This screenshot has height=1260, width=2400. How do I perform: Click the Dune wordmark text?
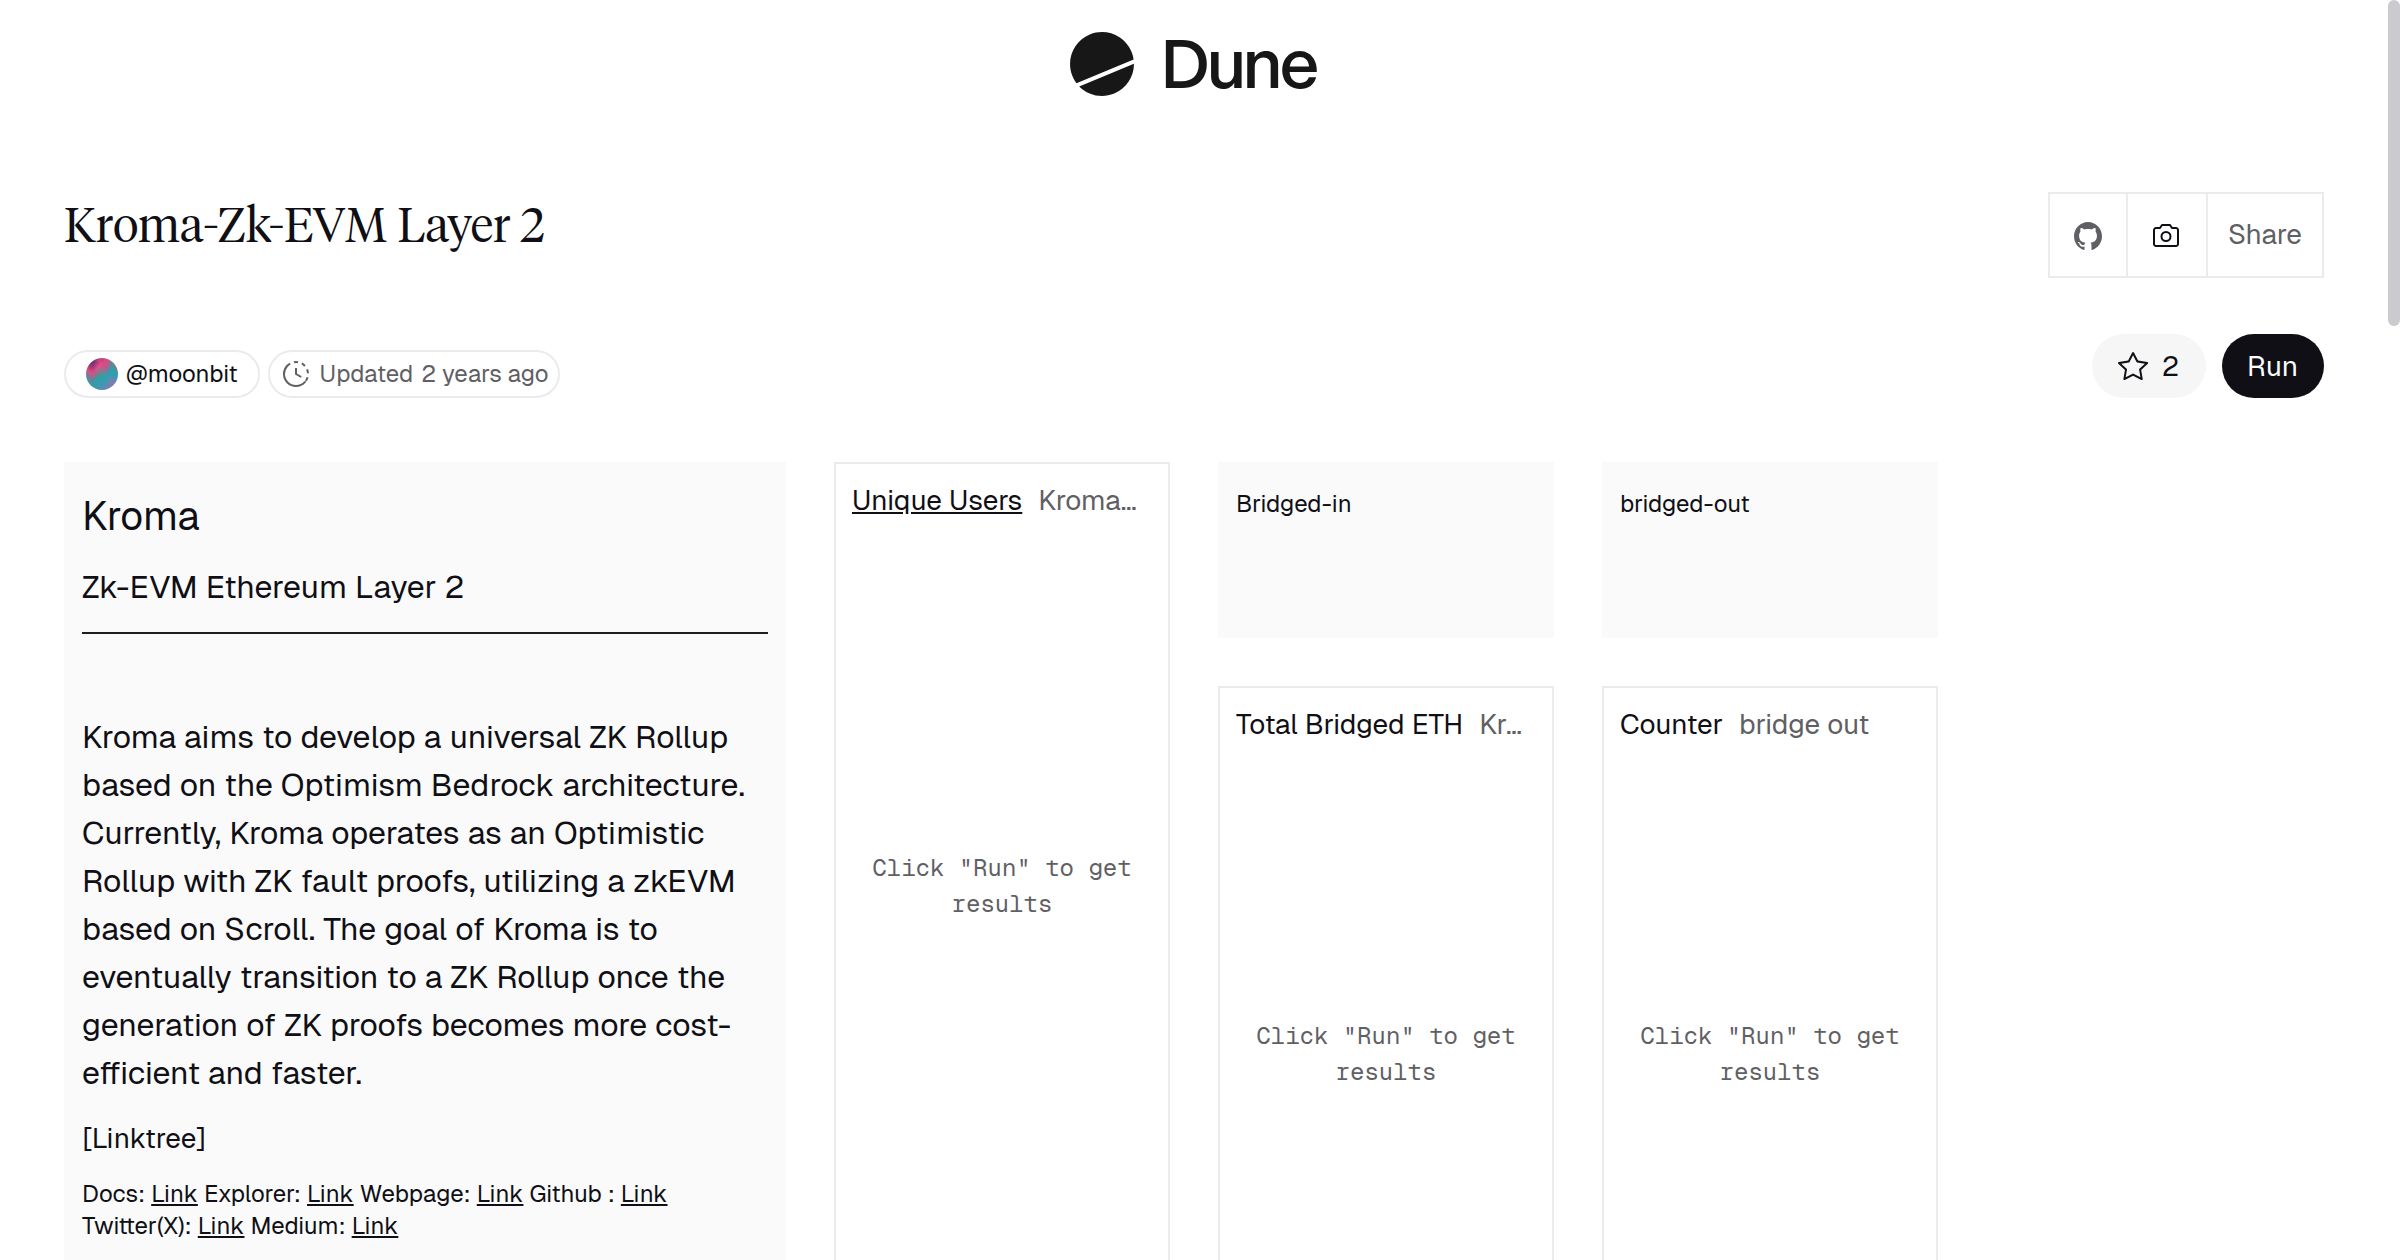tap(1239, 65)
